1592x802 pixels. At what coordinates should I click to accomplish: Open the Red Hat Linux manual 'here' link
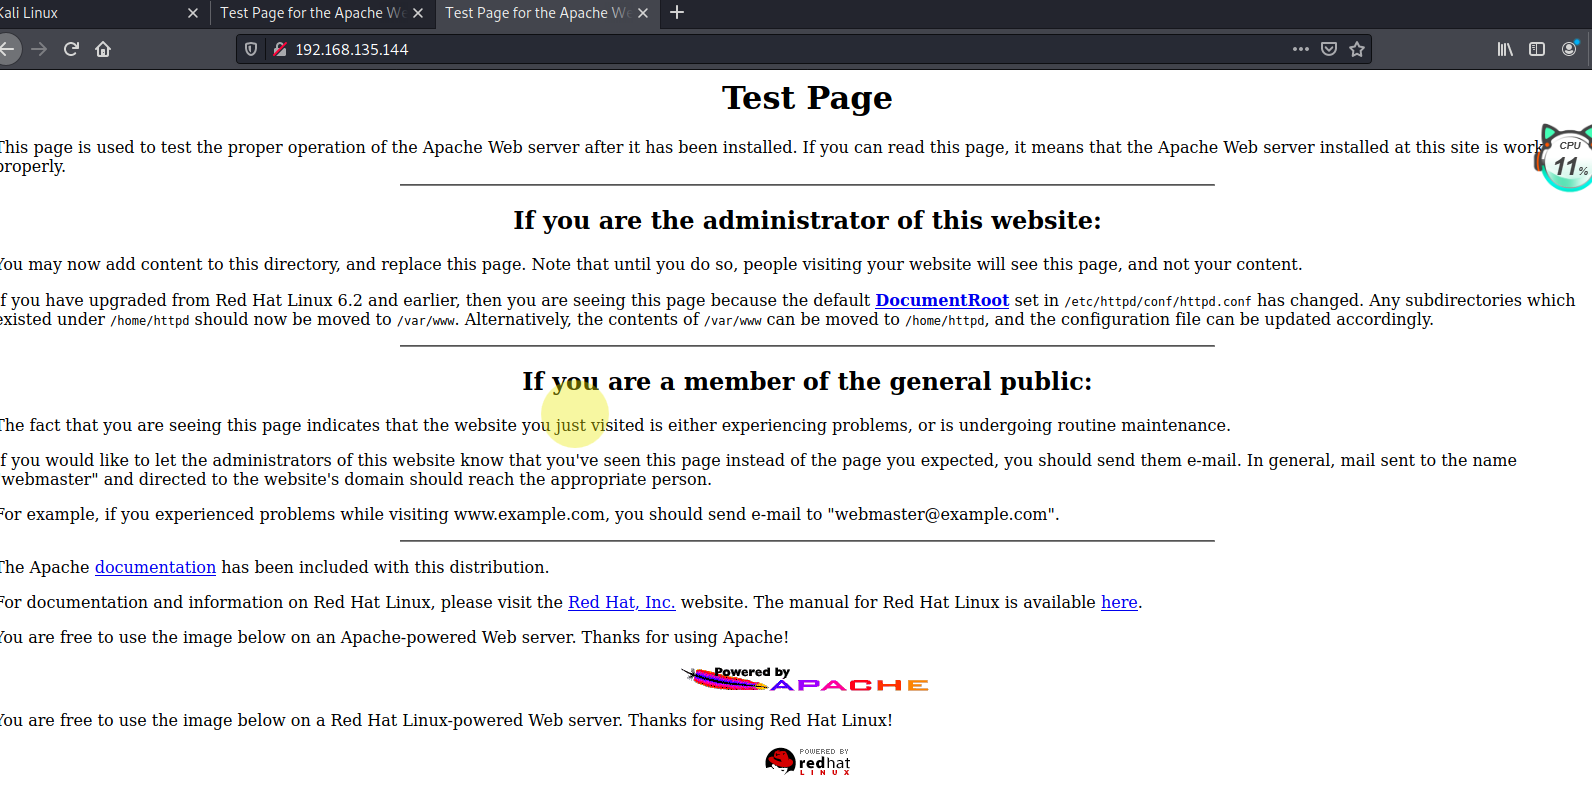click(x=1119, y=602)
